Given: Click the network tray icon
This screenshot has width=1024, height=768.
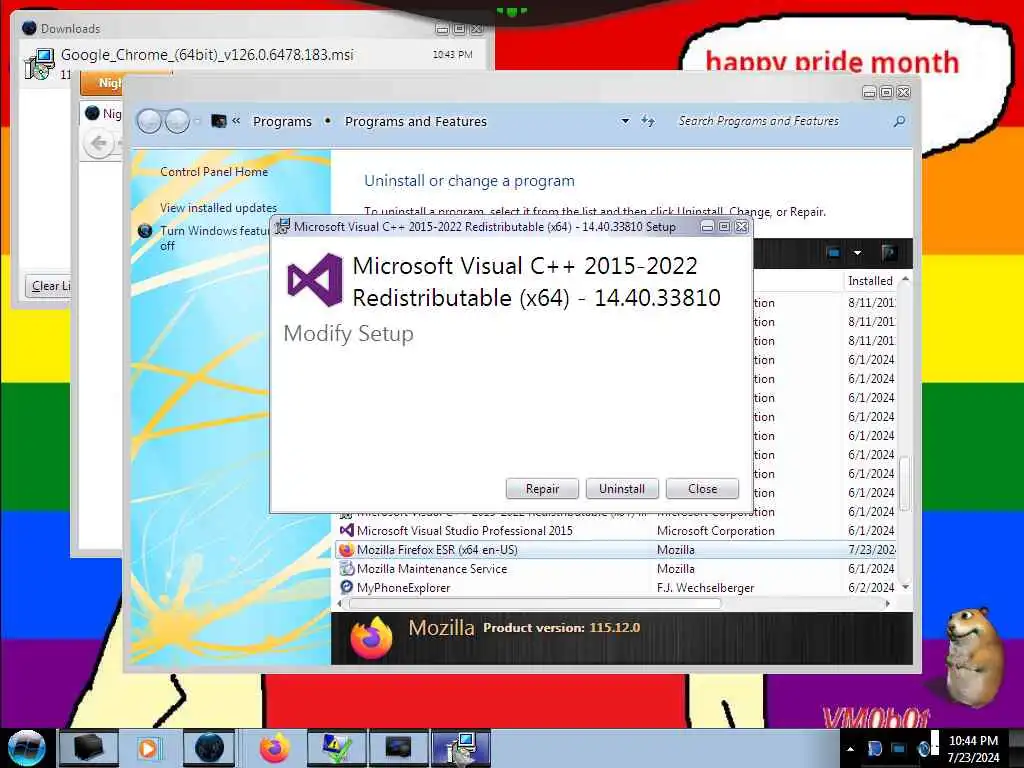Looking at the screenshot, I should coord(899,749).
